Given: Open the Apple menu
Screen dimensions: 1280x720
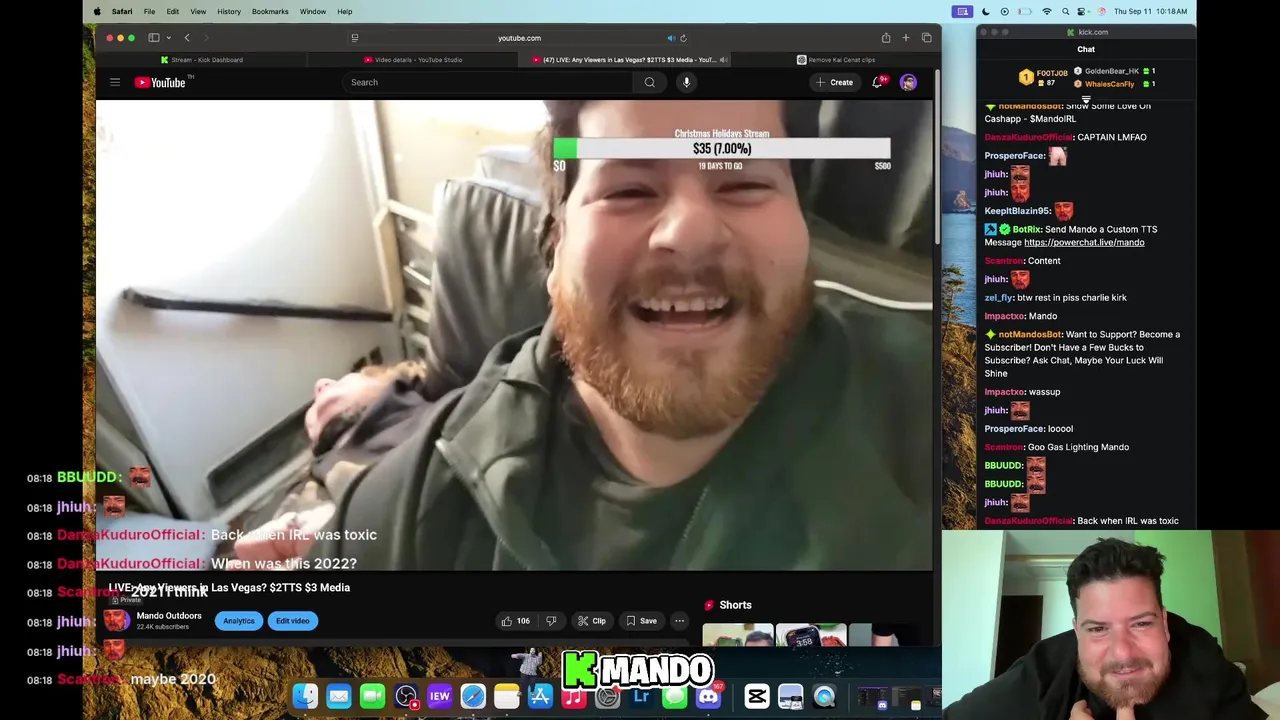Looking at the screenshot, I should [97, 11].
